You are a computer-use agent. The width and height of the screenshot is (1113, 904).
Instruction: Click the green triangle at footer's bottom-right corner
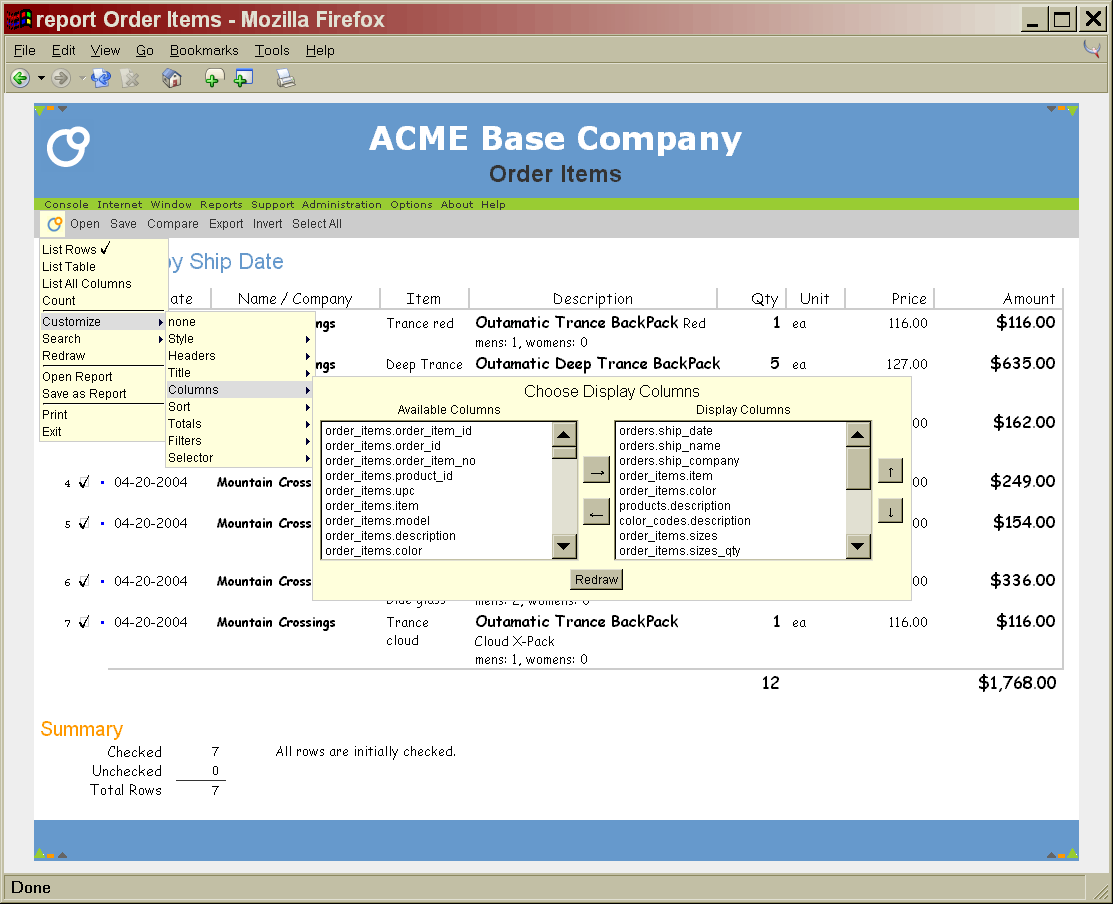click(1073, 854)
